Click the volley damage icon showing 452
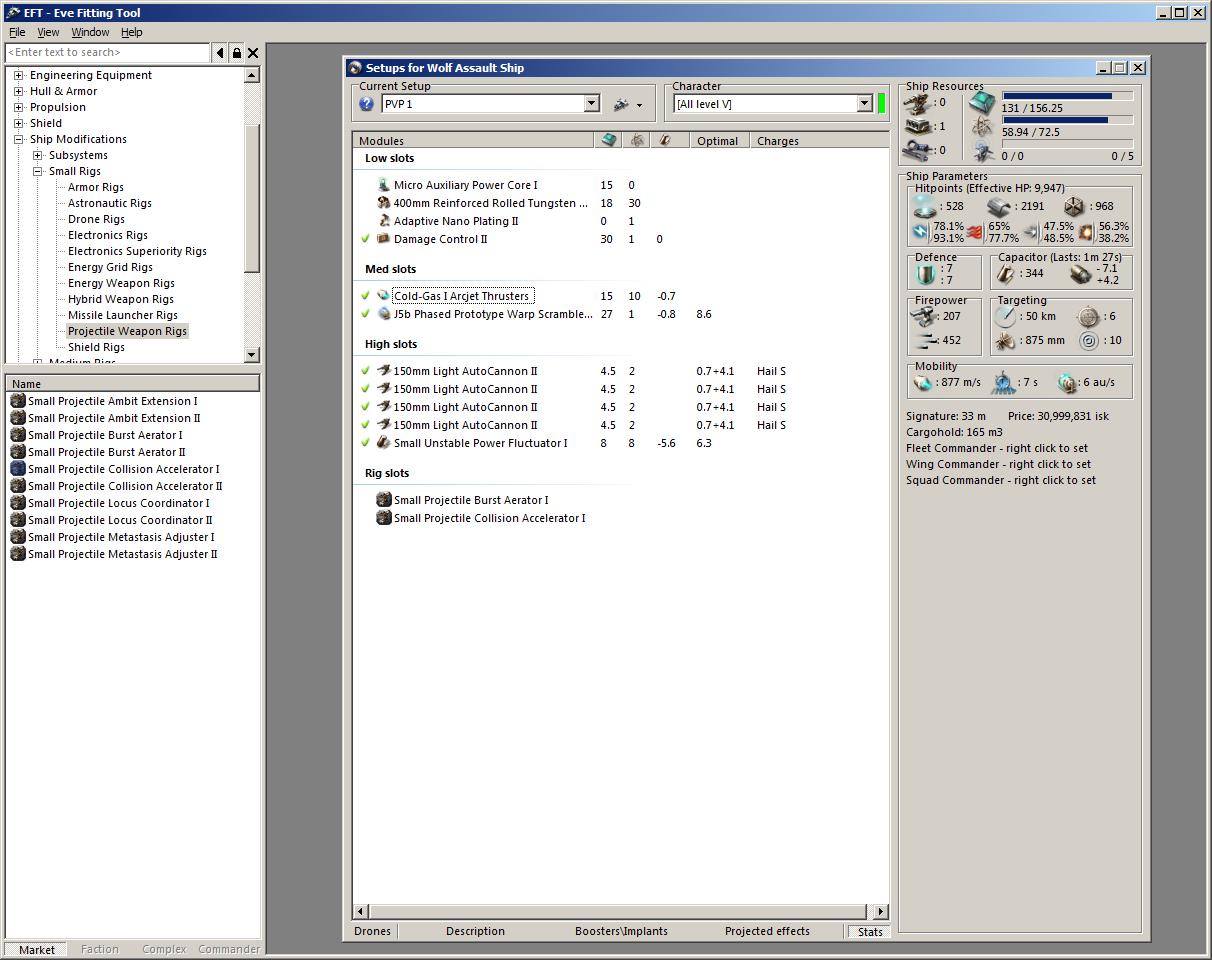Viewport: 1212px width, 960px height. click(925, 340)
